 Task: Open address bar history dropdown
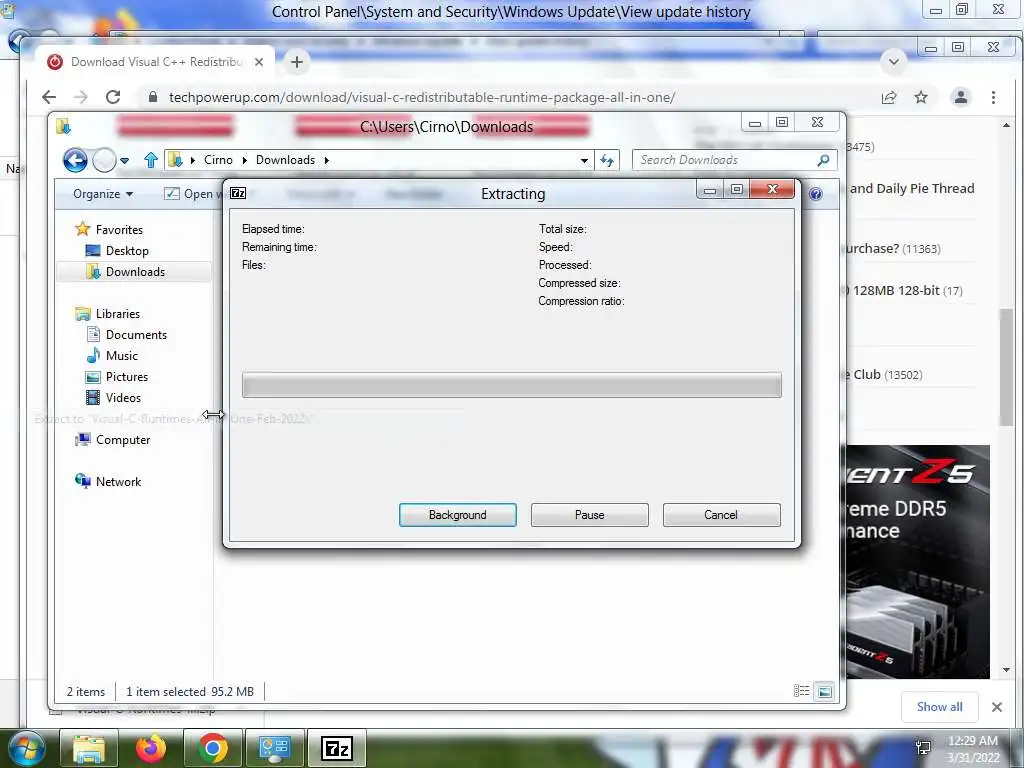[584, 160]
